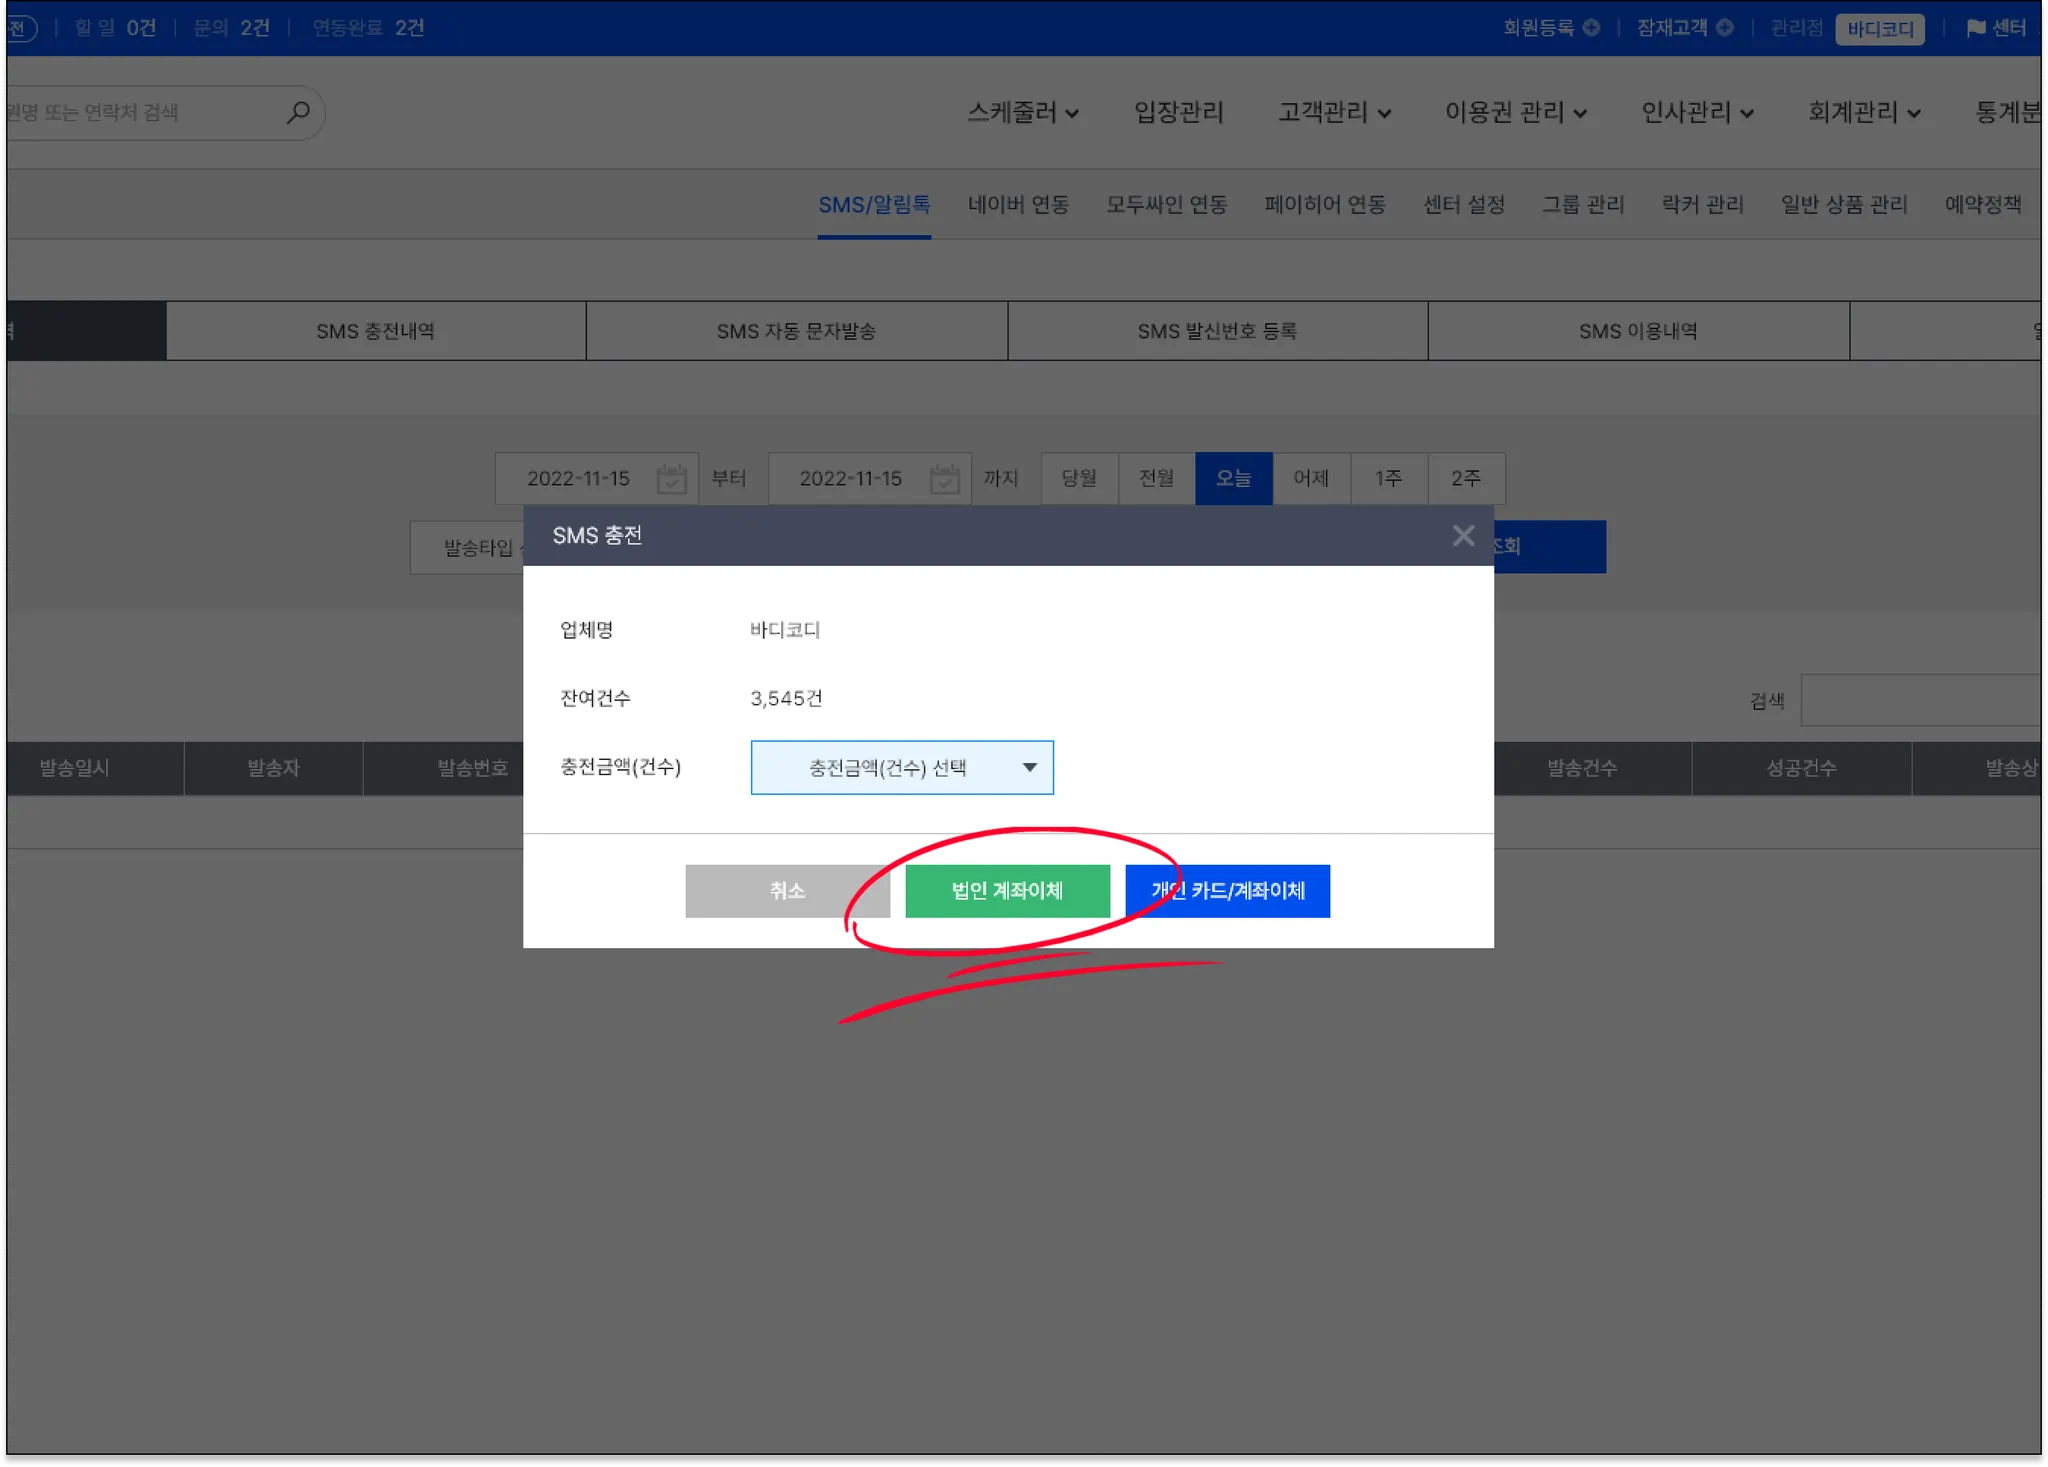Expand the 고객관리 menu
2048x1467 pixels.
(x=1334, y=112)
